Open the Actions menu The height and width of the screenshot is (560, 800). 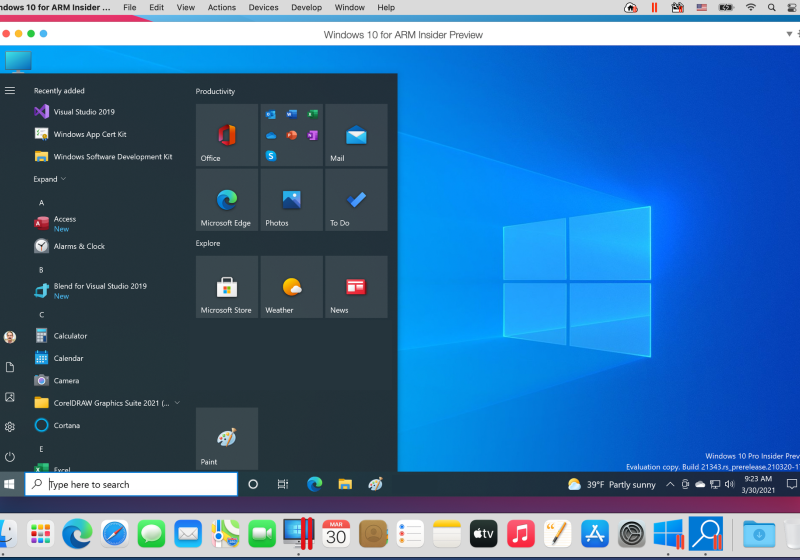(221, 7)
